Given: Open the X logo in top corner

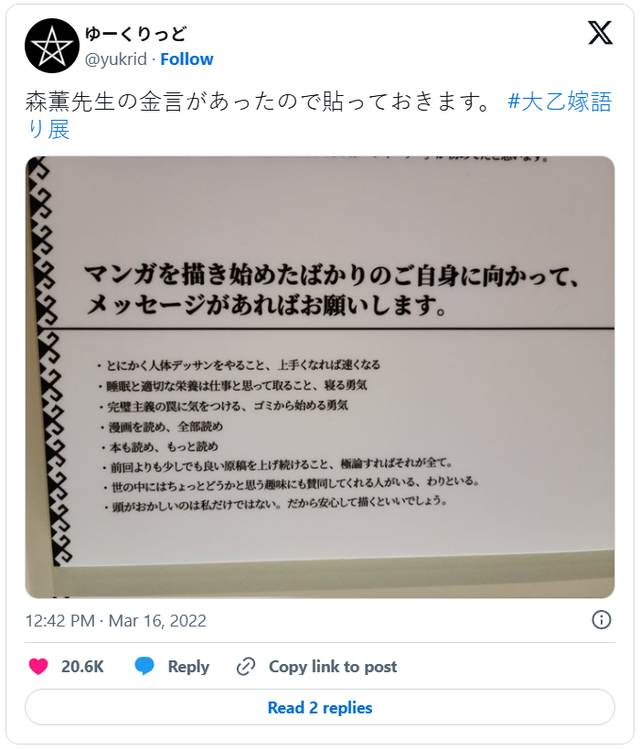Looking at the screenshot, I should (600, 33).
